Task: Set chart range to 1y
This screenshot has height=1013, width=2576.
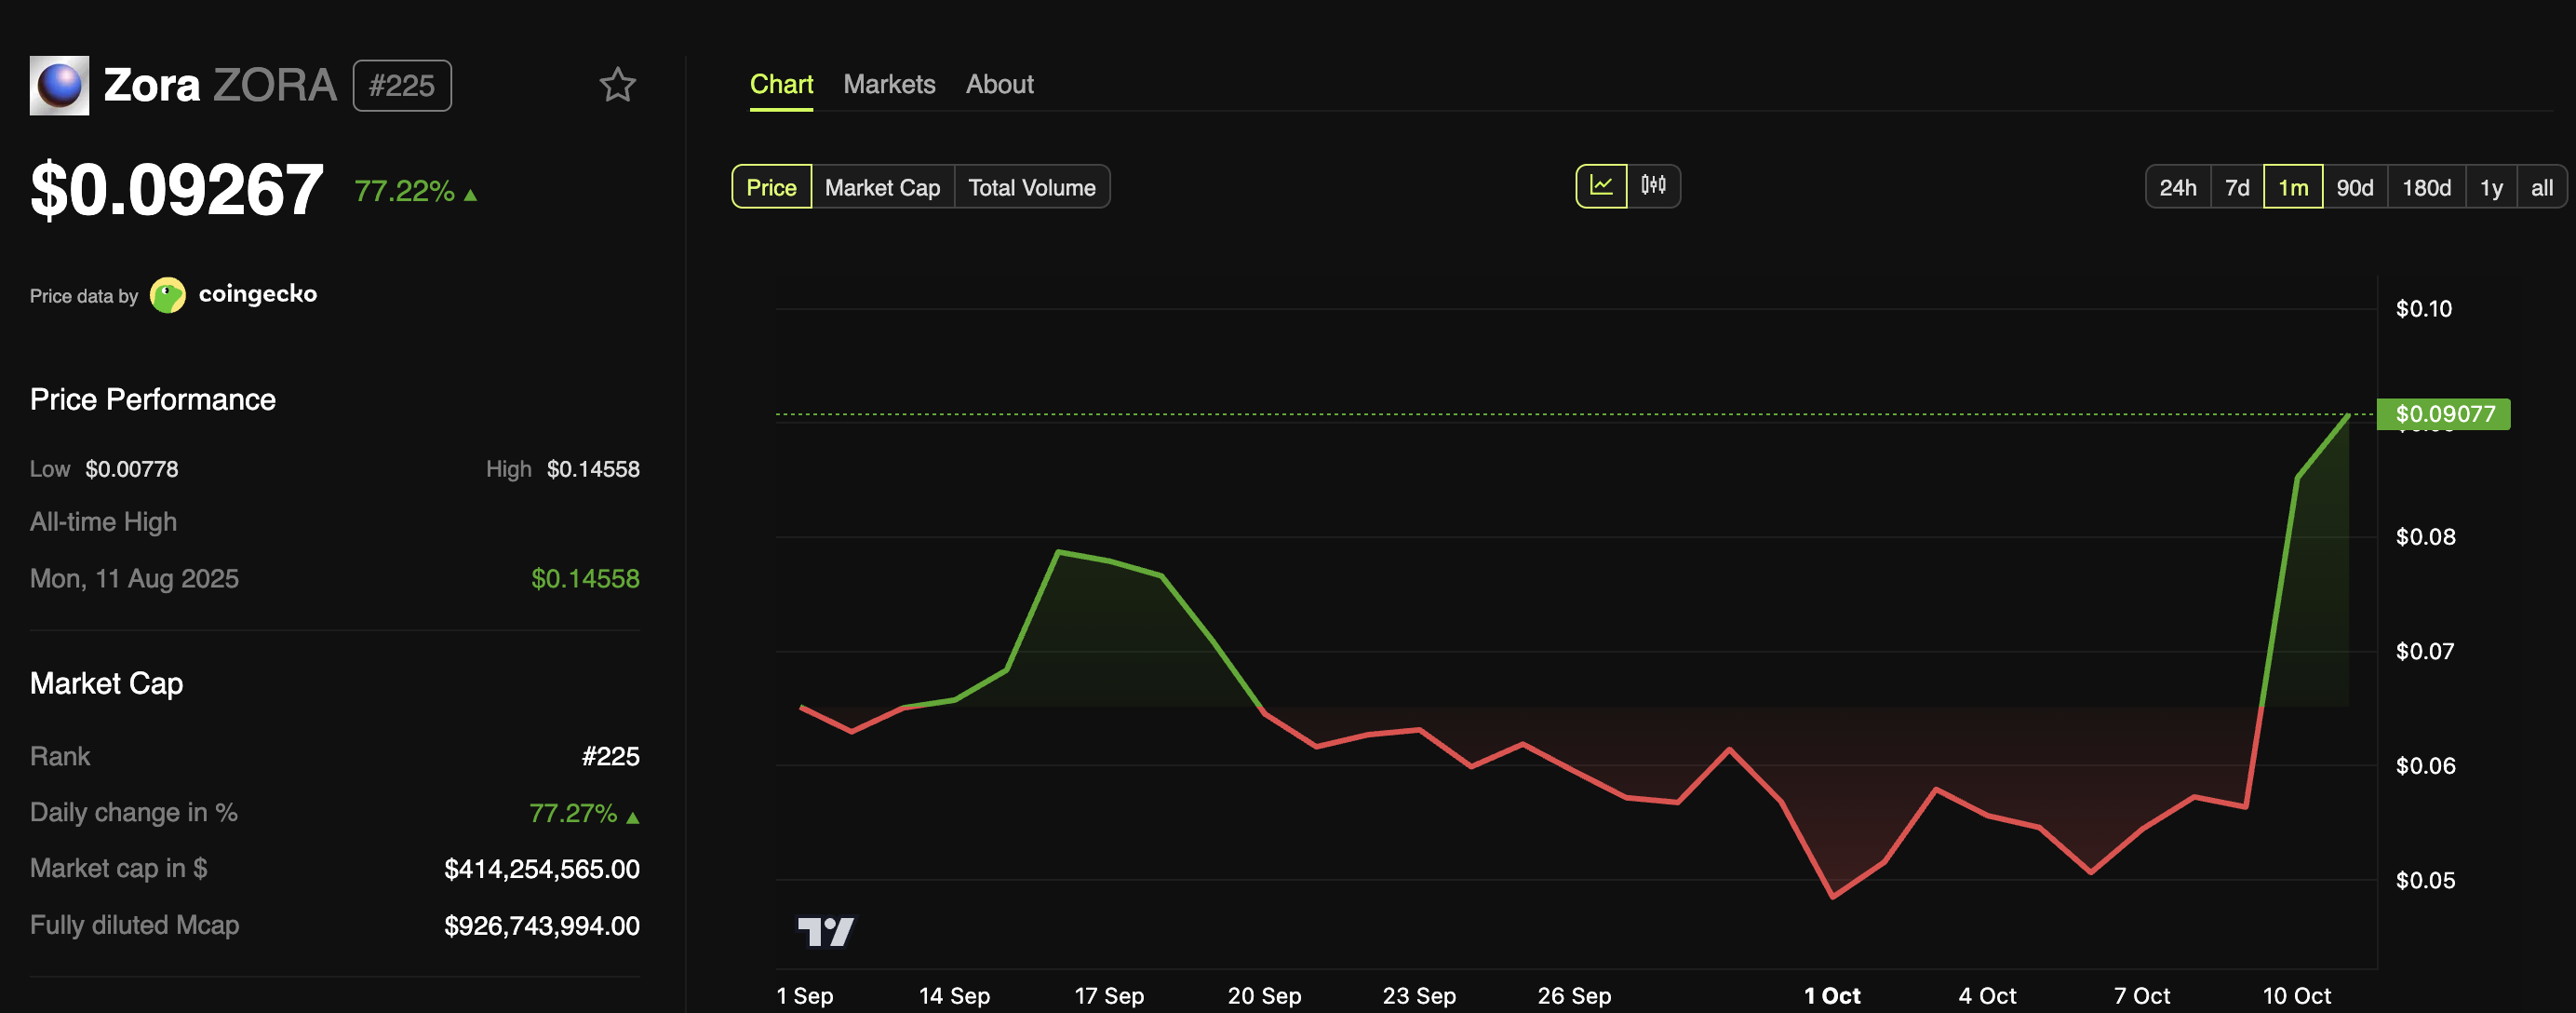Action: (2491, 187)
